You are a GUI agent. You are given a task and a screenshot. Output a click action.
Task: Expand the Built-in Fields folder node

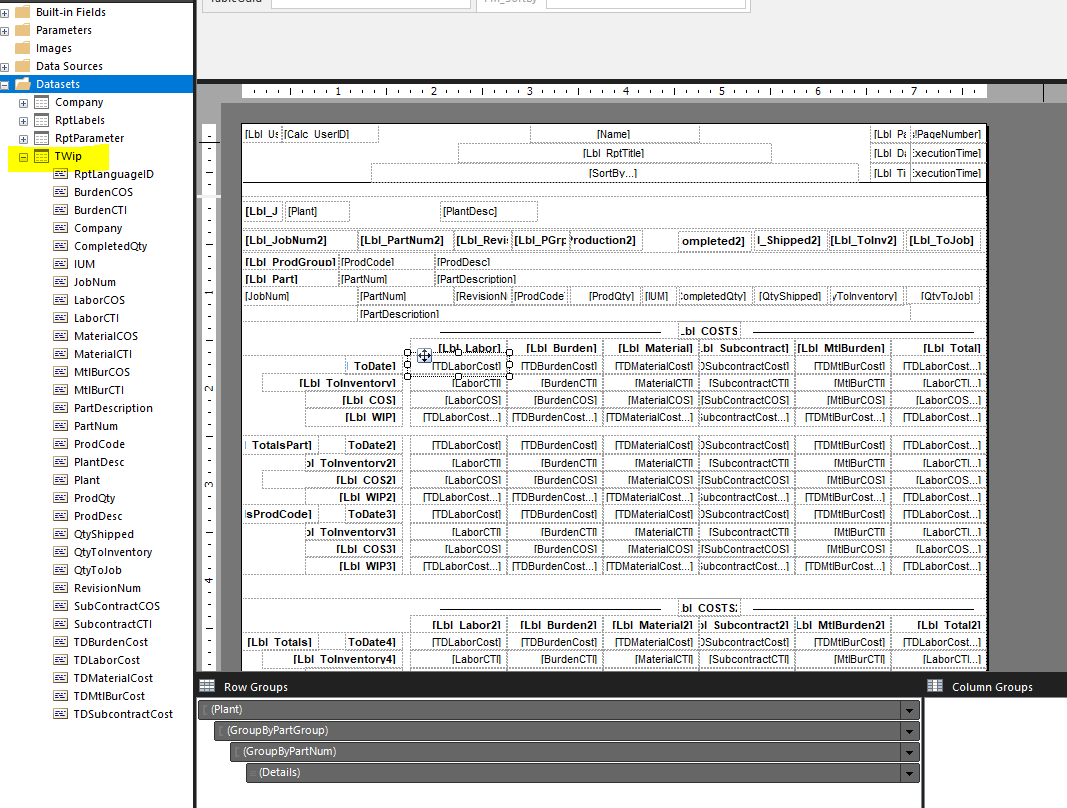[4, 13]
